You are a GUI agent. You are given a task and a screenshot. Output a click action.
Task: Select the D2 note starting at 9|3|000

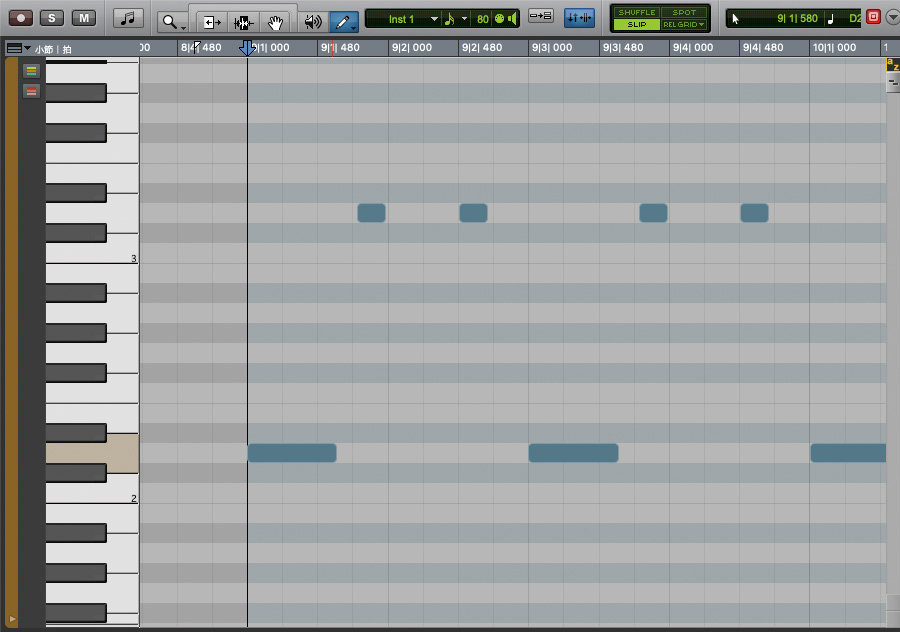(573, 453)
